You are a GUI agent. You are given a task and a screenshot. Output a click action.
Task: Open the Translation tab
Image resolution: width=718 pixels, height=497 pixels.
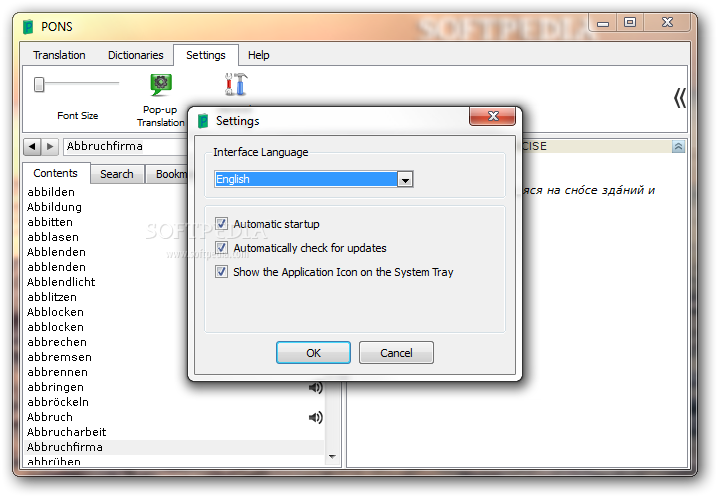(x=59, y=55)
